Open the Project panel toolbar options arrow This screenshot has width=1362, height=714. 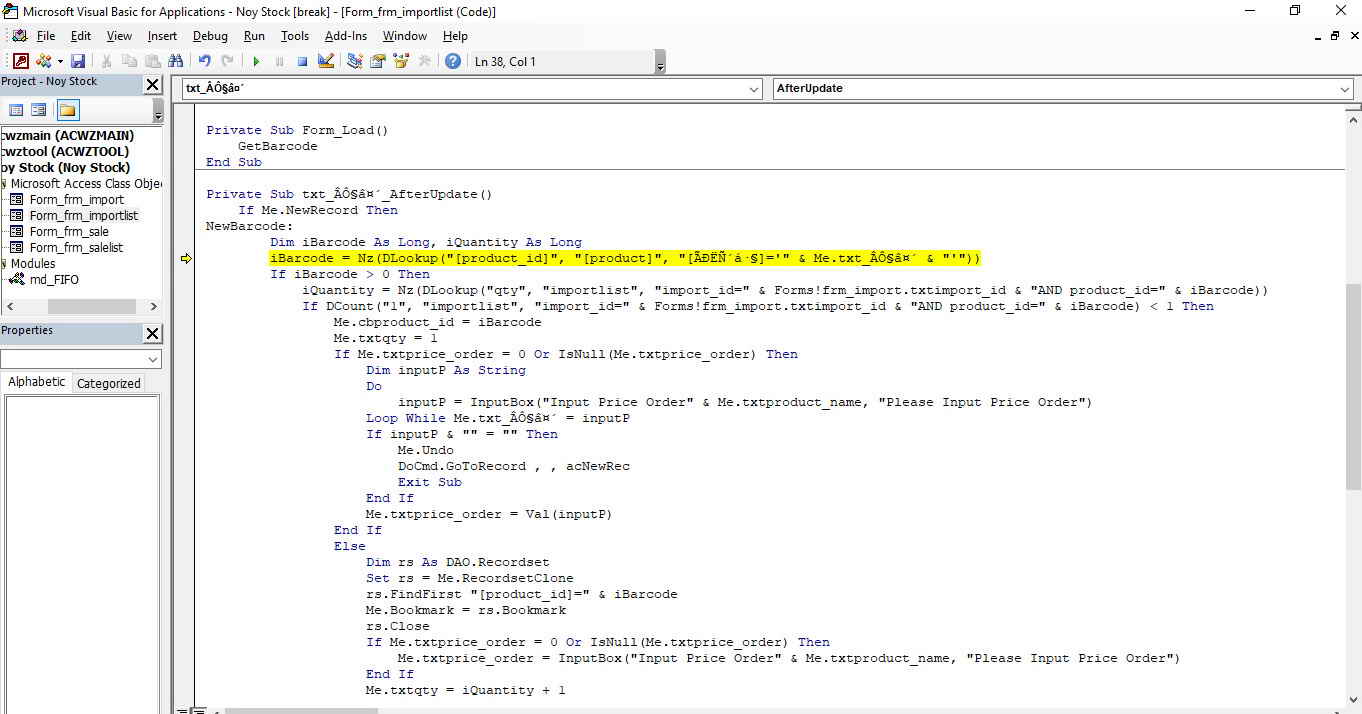(x=158, y=111)
